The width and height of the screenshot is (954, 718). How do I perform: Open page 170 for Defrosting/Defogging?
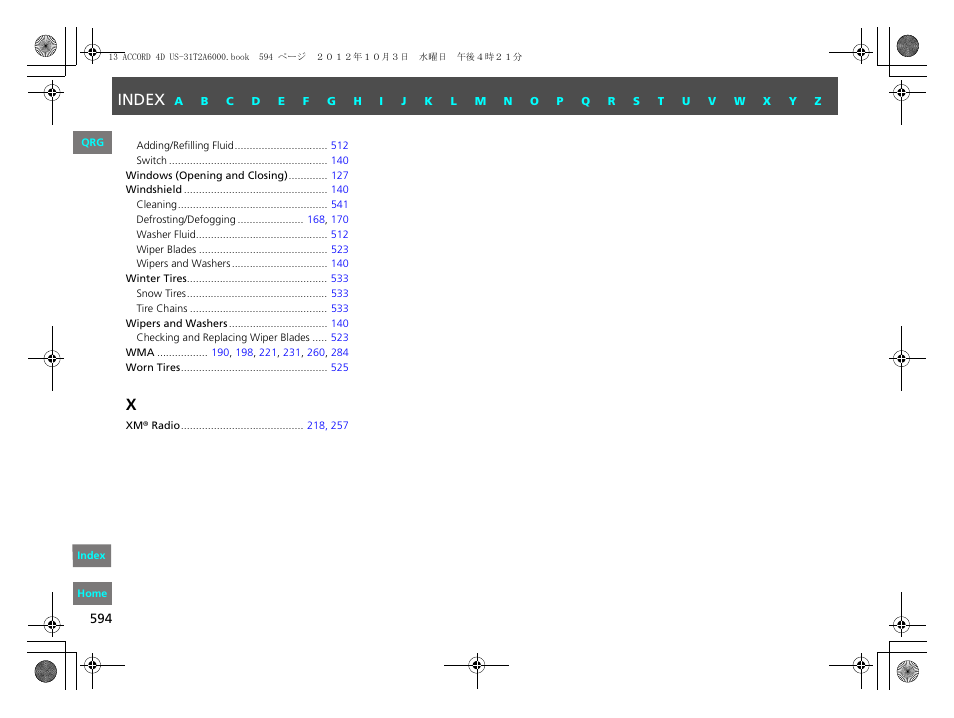tap(339, 220)
